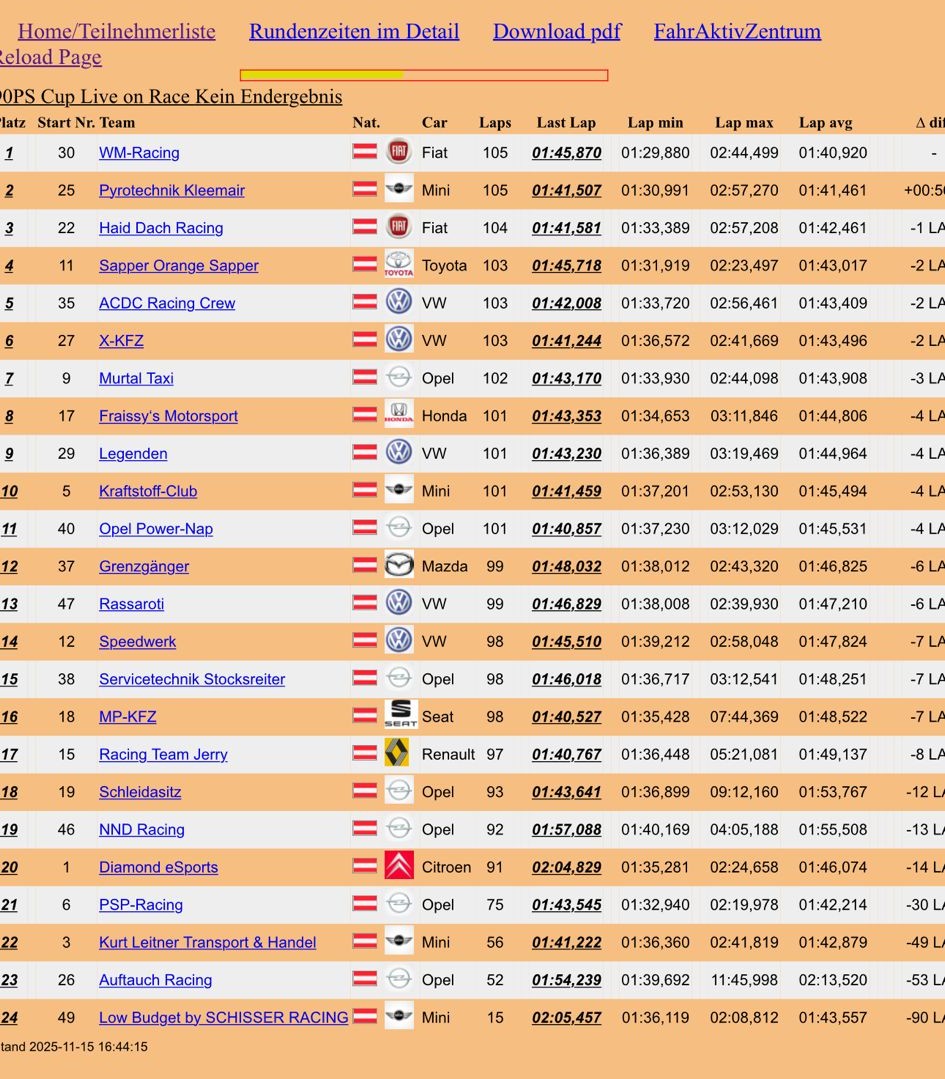Viewport: 945px width, 1079px height.
Task: Open the Pyrotechnik Kleemair team link
Action: click(x=171, y=191)
